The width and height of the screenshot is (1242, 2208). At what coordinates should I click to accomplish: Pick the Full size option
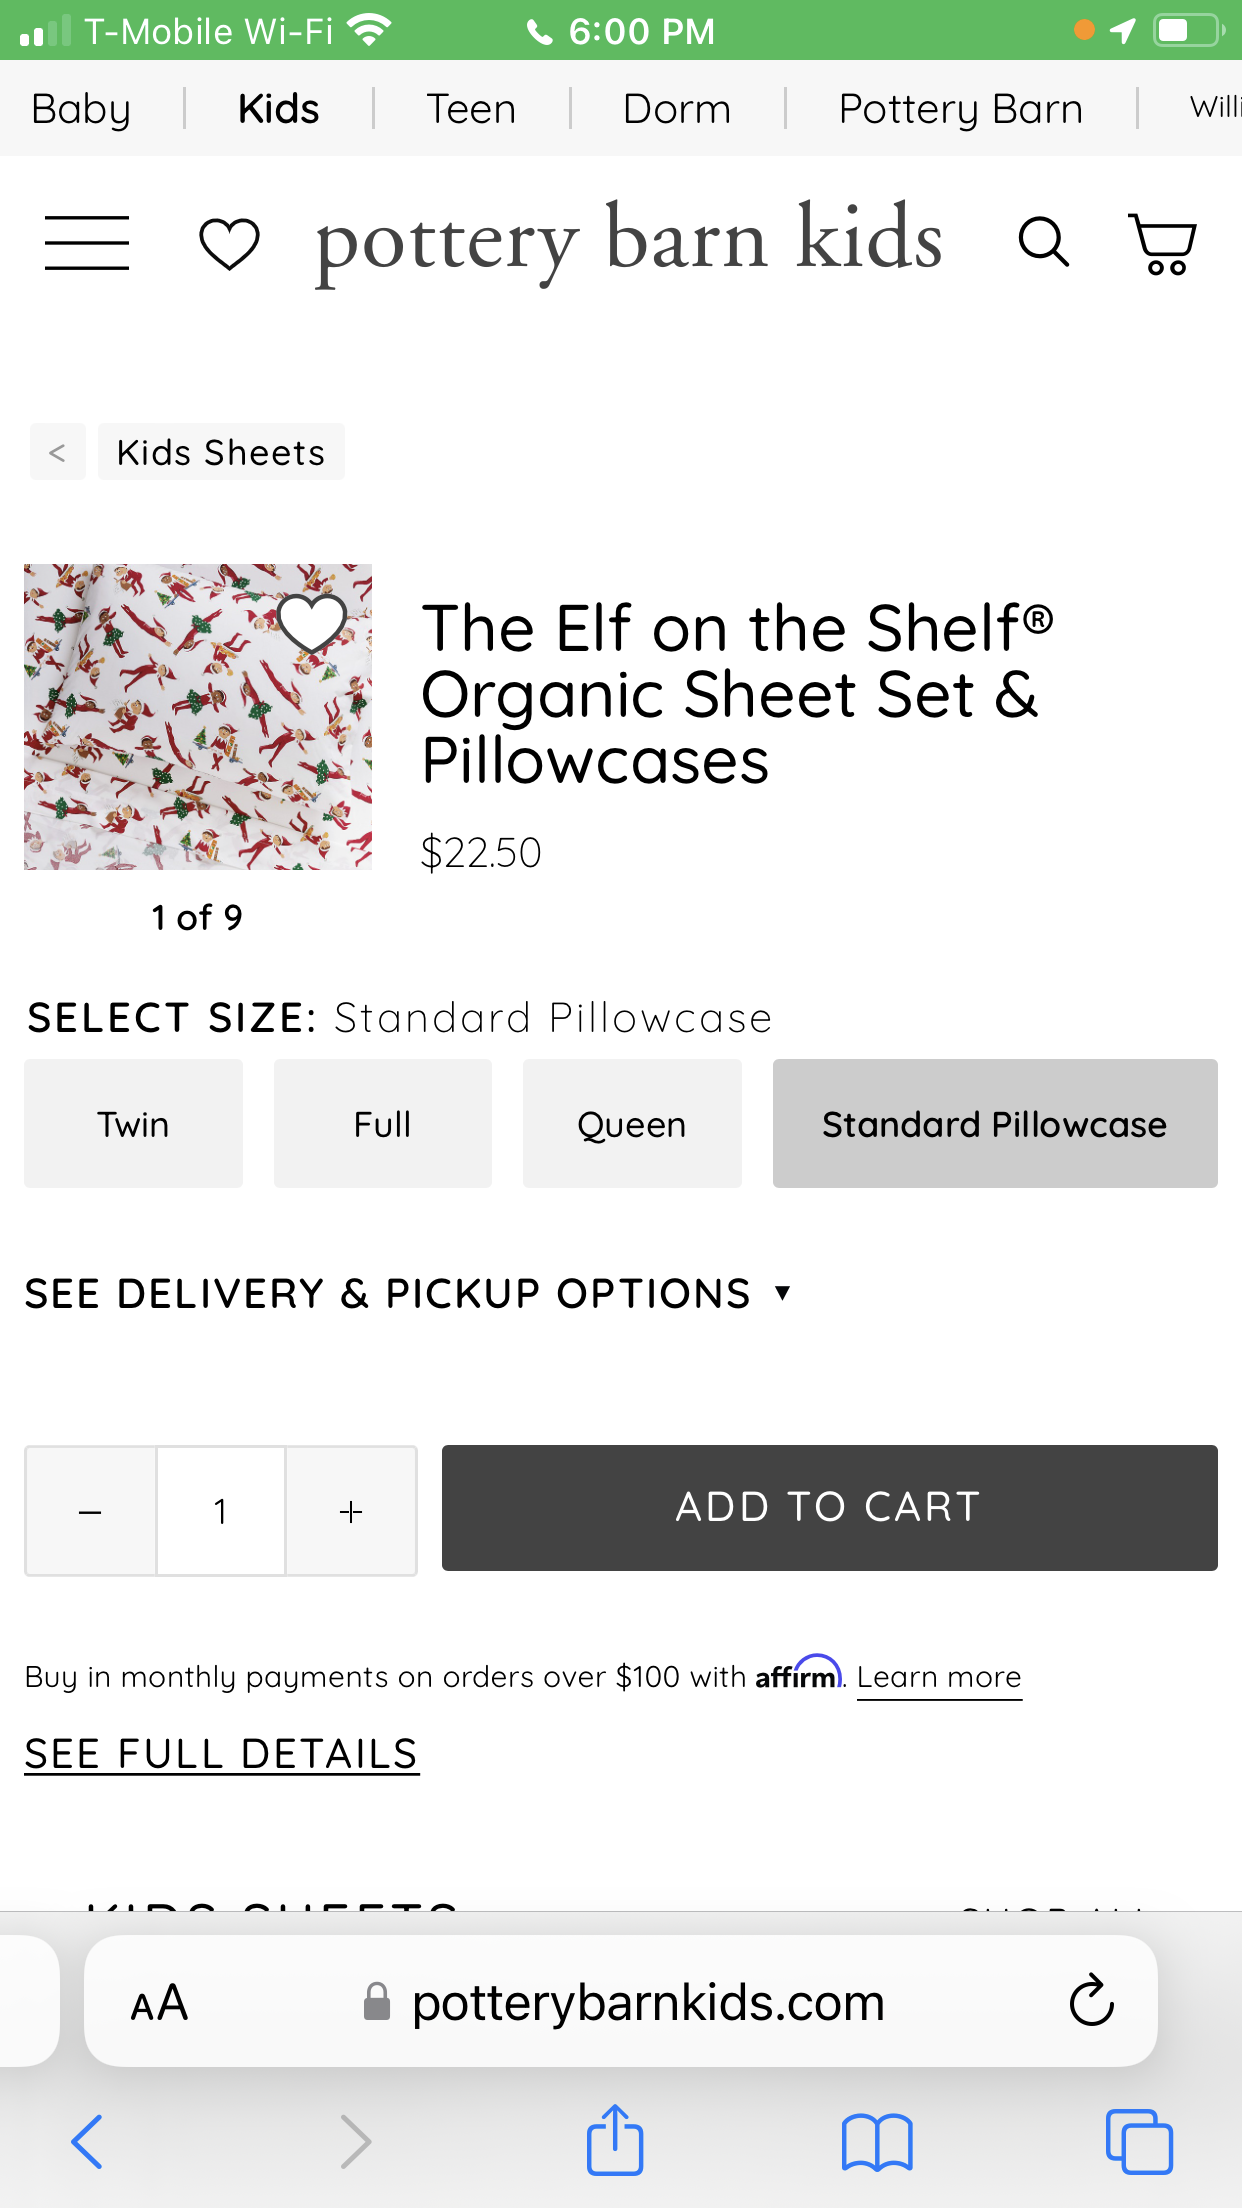pyautogui.click(x=382, y=1124)
